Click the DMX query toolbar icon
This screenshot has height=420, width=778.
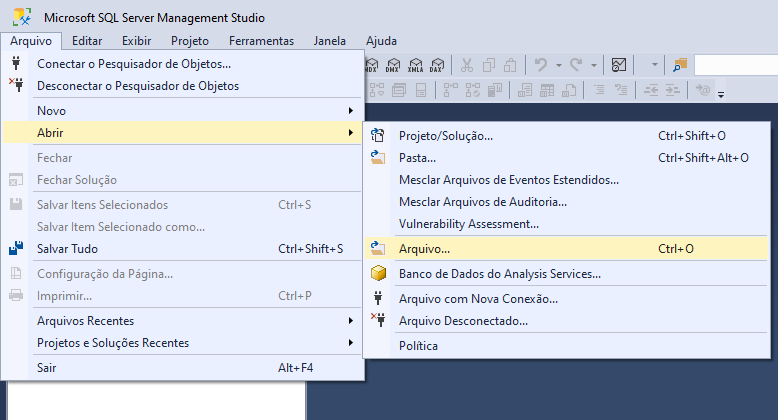click(391, 65)
